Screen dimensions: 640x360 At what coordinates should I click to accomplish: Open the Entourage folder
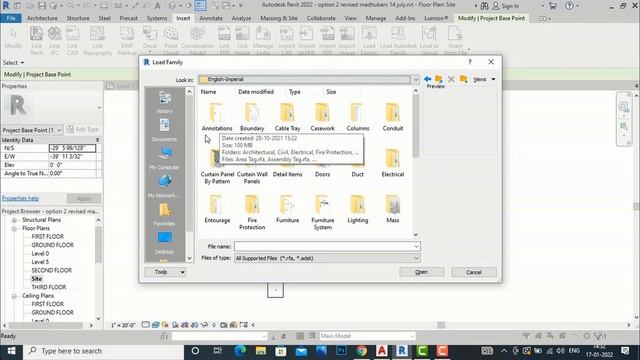(x=217, y=209)
